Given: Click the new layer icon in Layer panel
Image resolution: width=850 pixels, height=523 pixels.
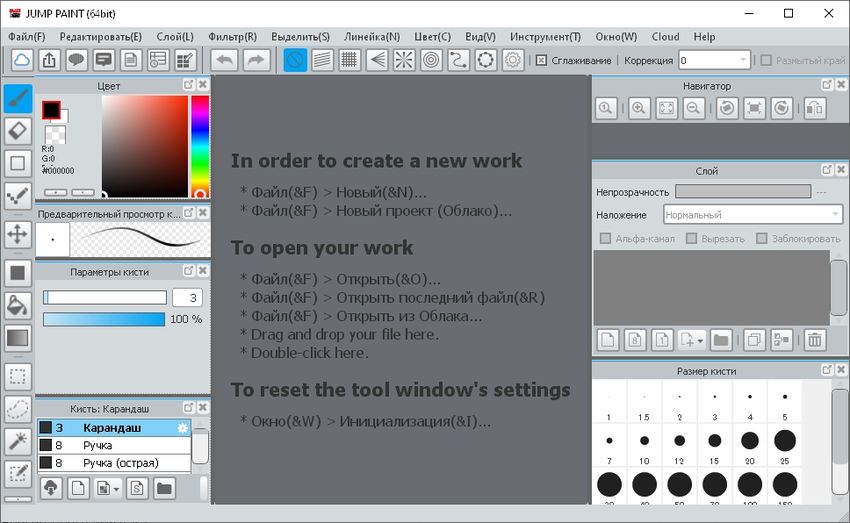Looking at the screenshot, I should point(608,340).
